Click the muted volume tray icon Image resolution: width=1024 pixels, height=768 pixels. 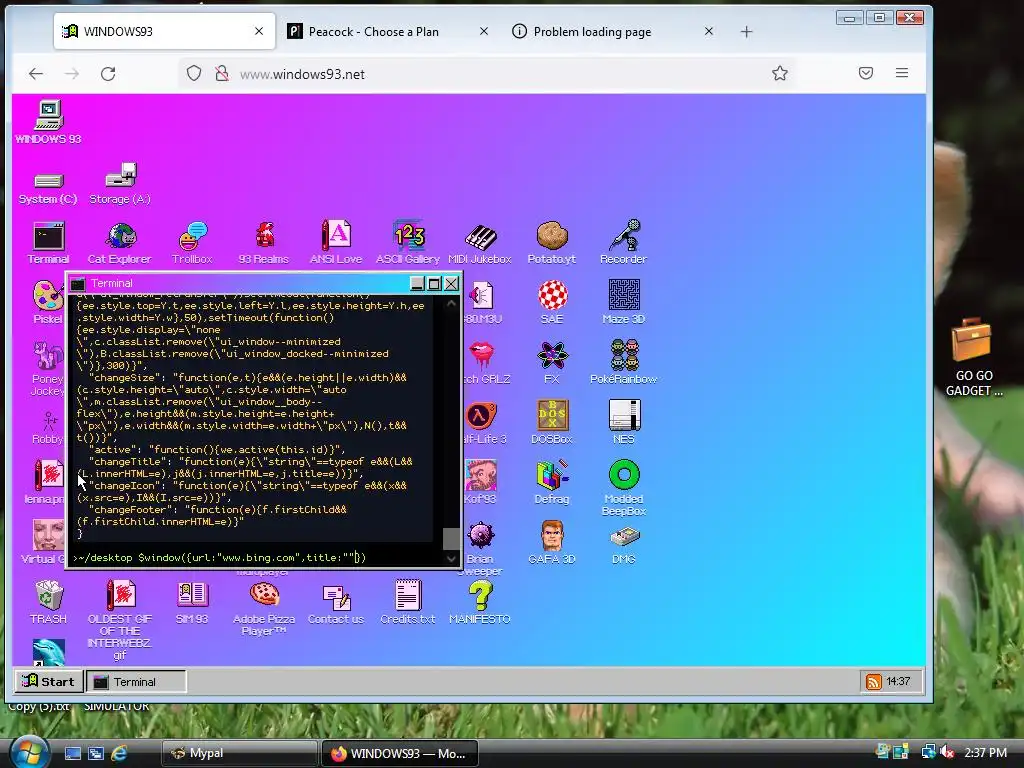tap(948, 753)
